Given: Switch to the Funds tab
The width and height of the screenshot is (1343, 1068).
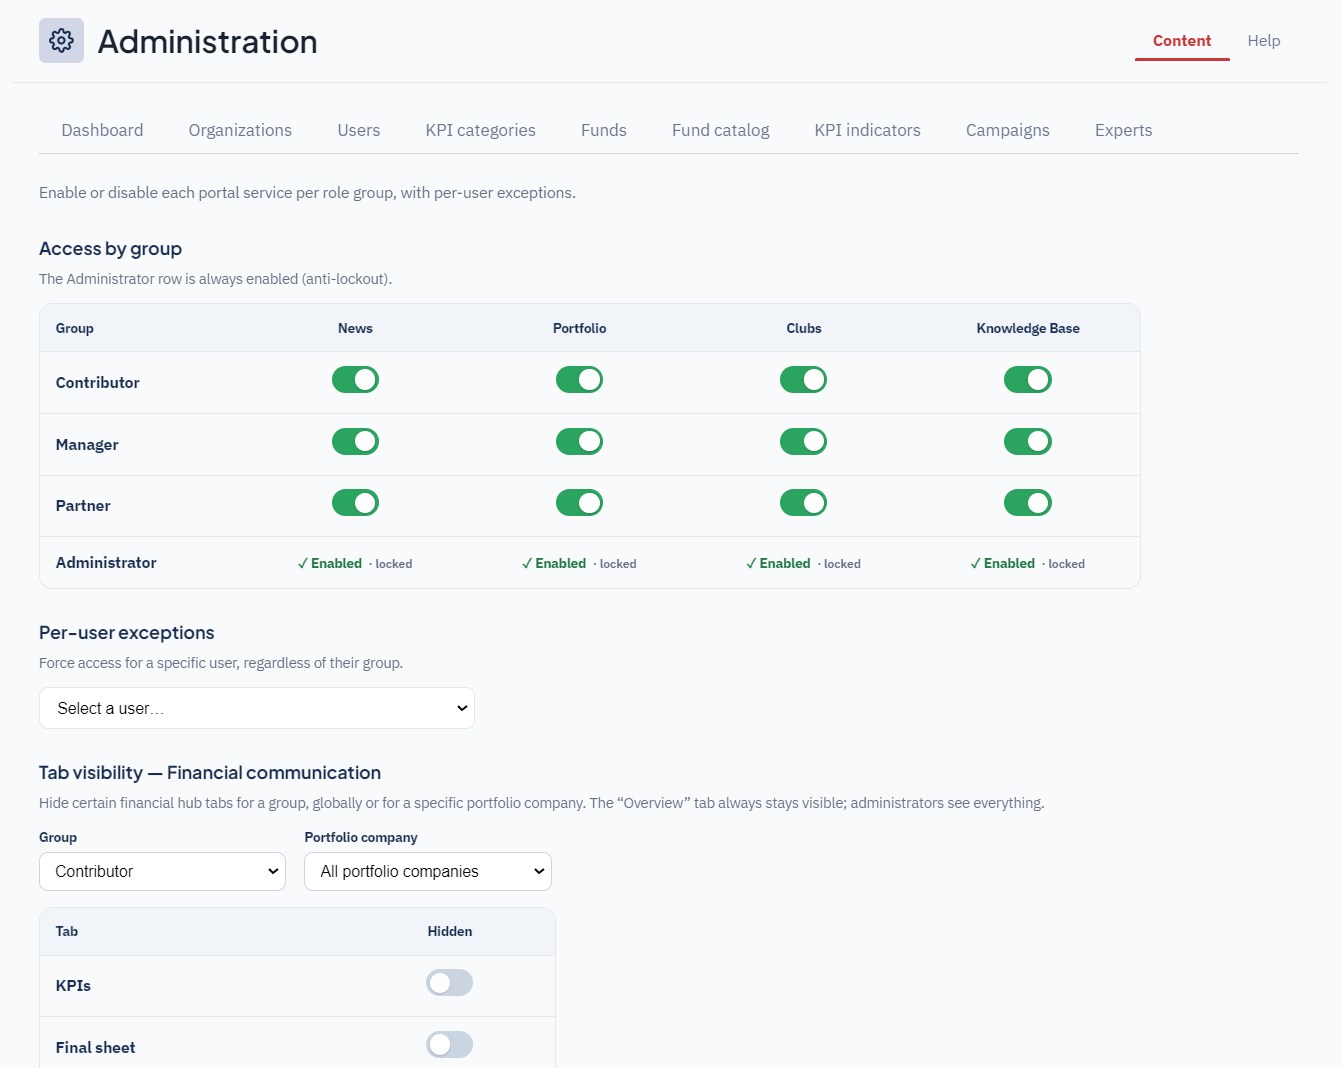Looking at the screenshot, I should [604, 130].
